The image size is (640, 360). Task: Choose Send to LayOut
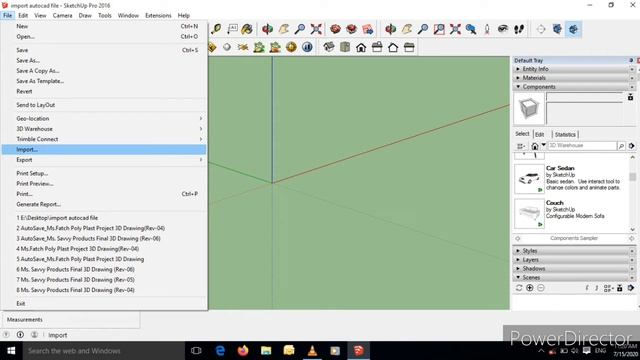coord(104,105)
